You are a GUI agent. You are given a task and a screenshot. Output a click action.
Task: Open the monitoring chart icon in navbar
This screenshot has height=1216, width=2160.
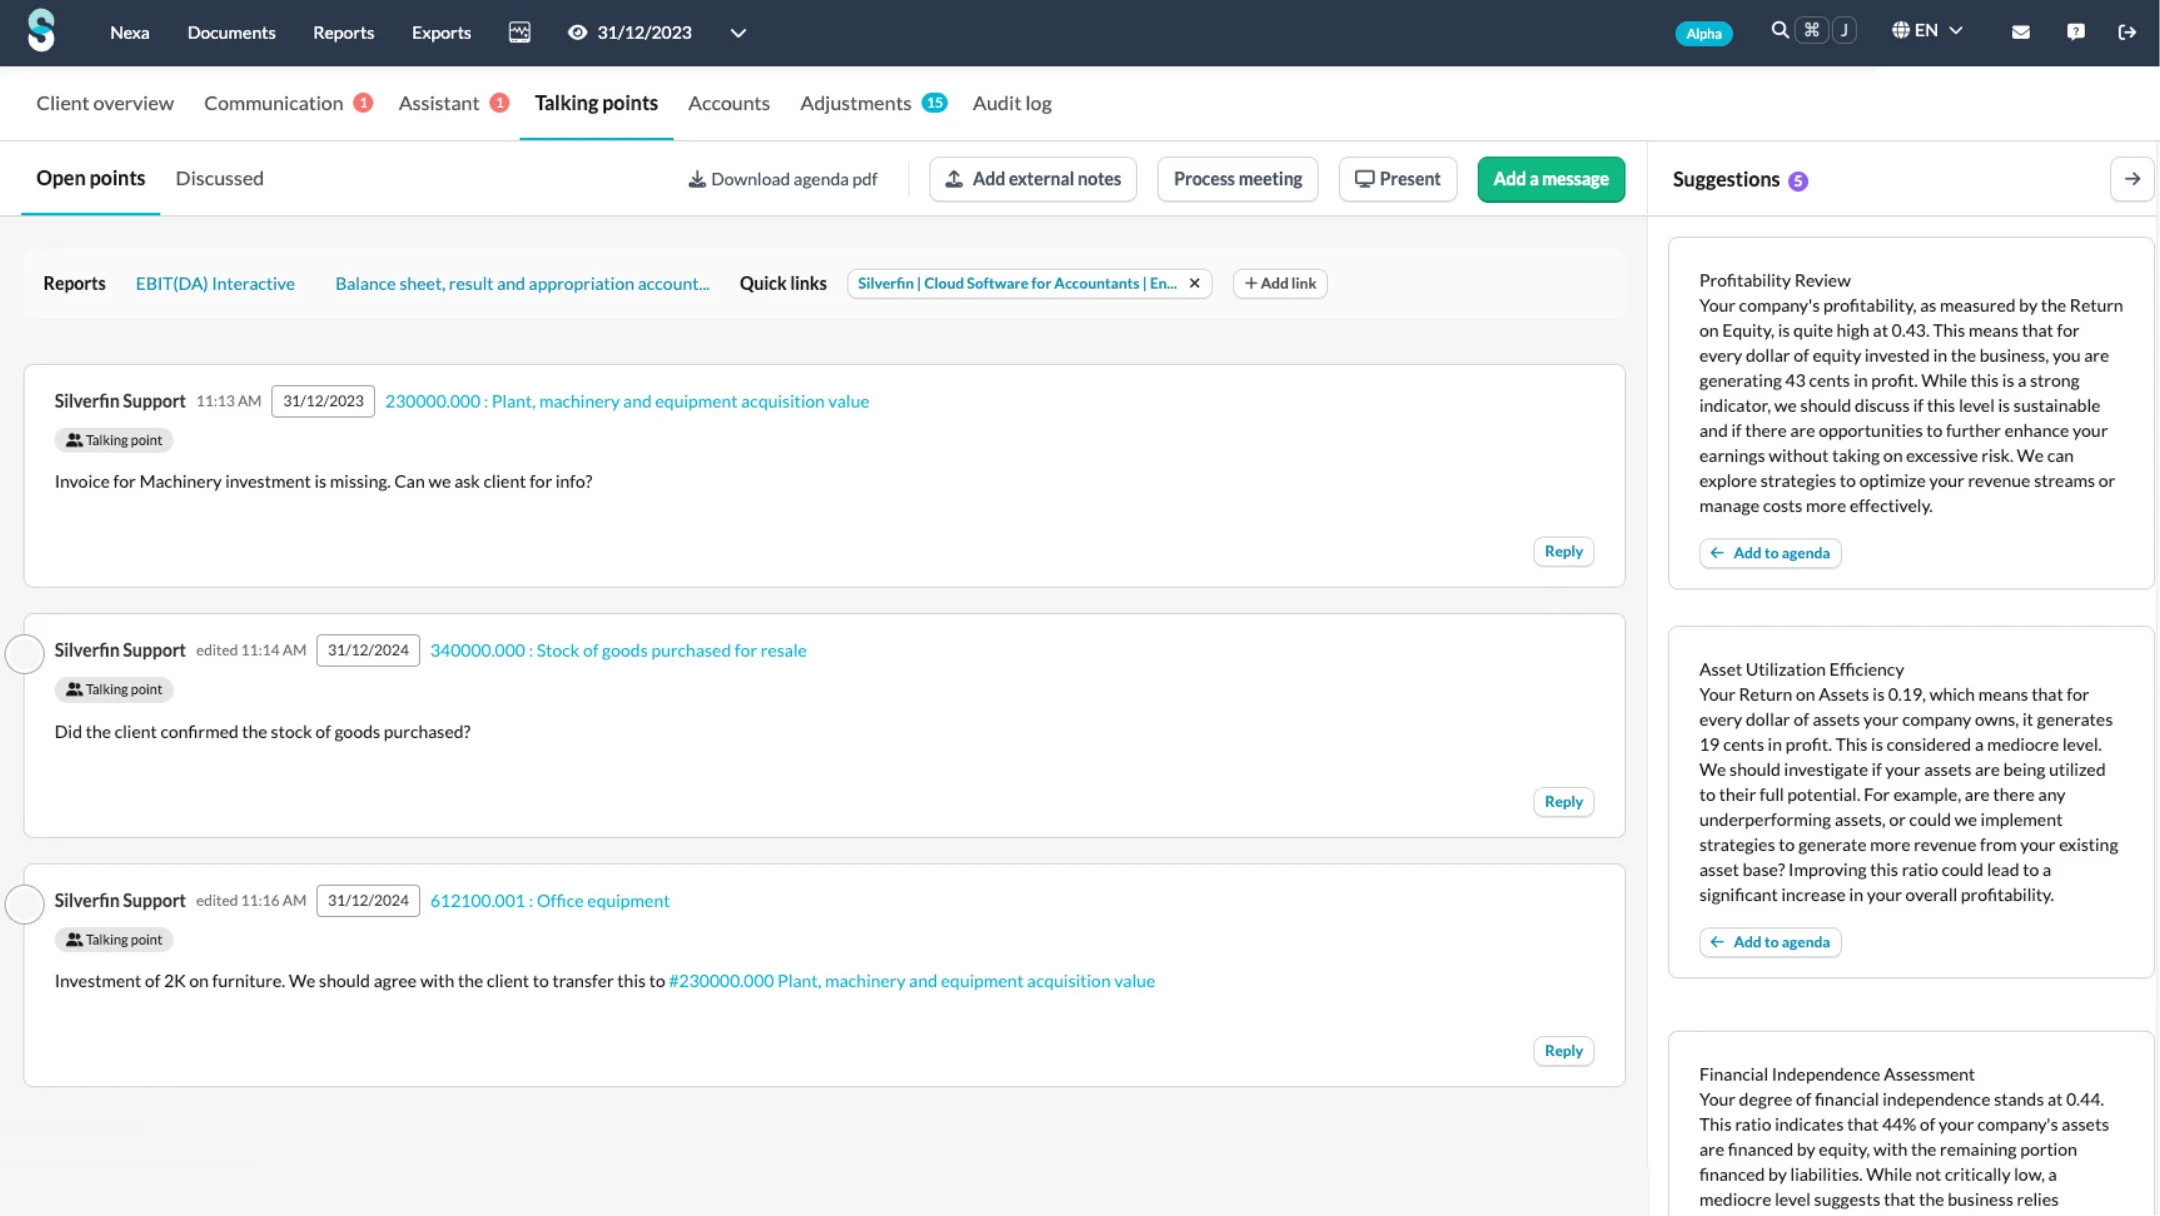tap(519, 32)
